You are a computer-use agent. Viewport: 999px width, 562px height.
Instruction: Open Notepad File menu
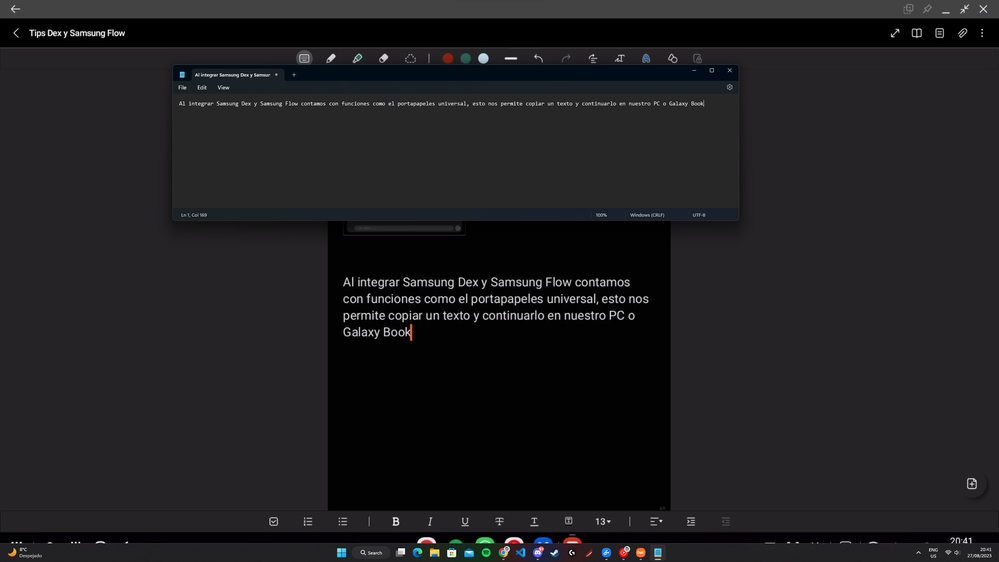[x=182, y=87]
